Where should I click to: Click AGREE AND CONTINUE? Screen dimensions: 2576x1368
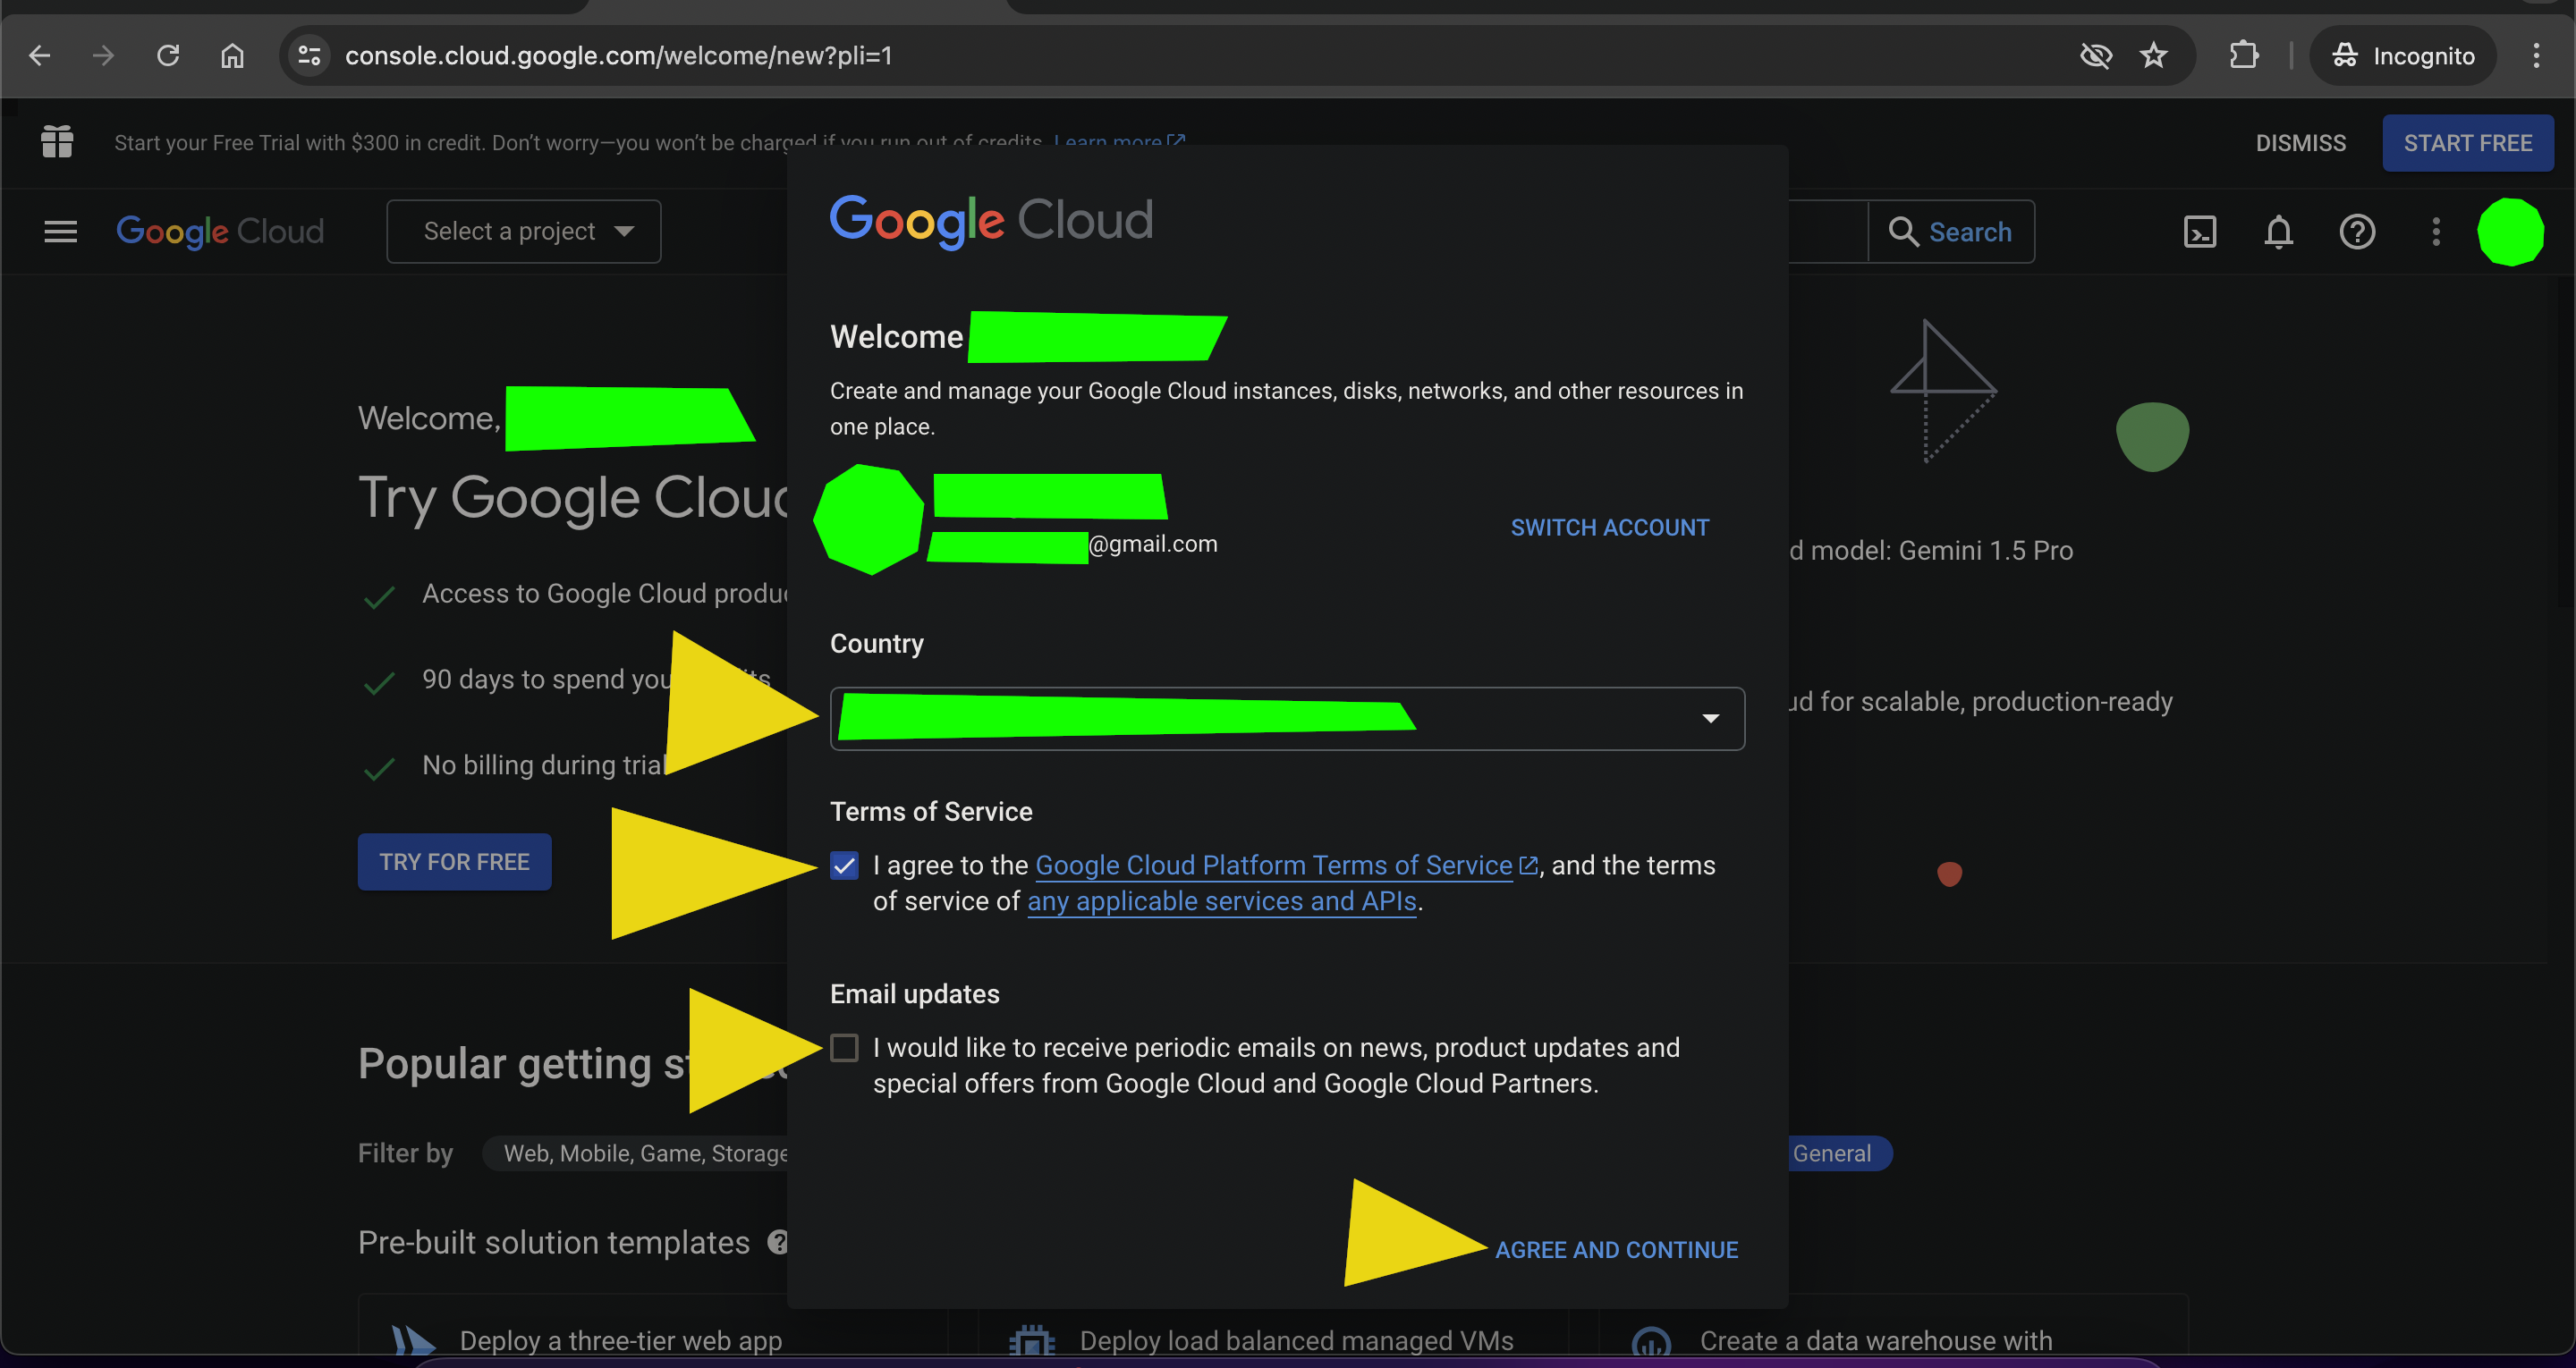point(1616,1250)
